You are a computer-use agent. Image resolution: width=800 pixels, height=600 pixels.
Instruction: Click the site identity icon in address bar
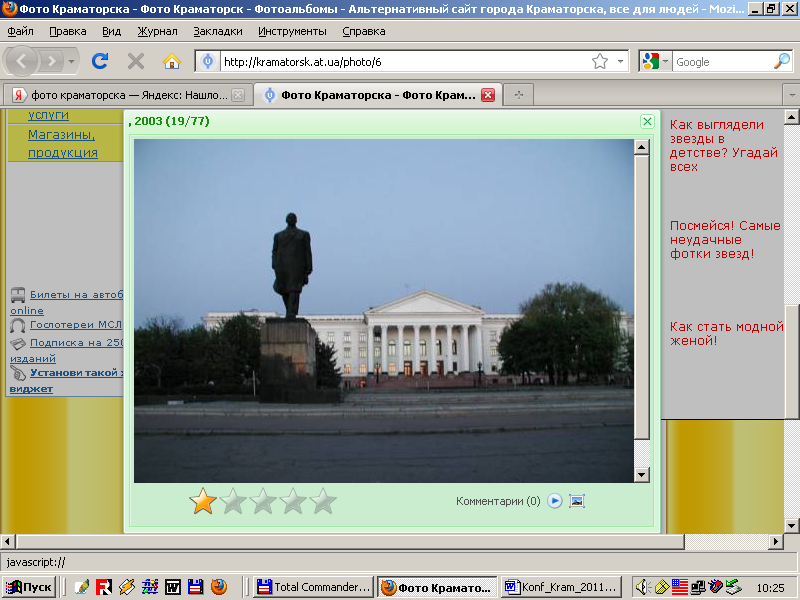pos(208,62)
